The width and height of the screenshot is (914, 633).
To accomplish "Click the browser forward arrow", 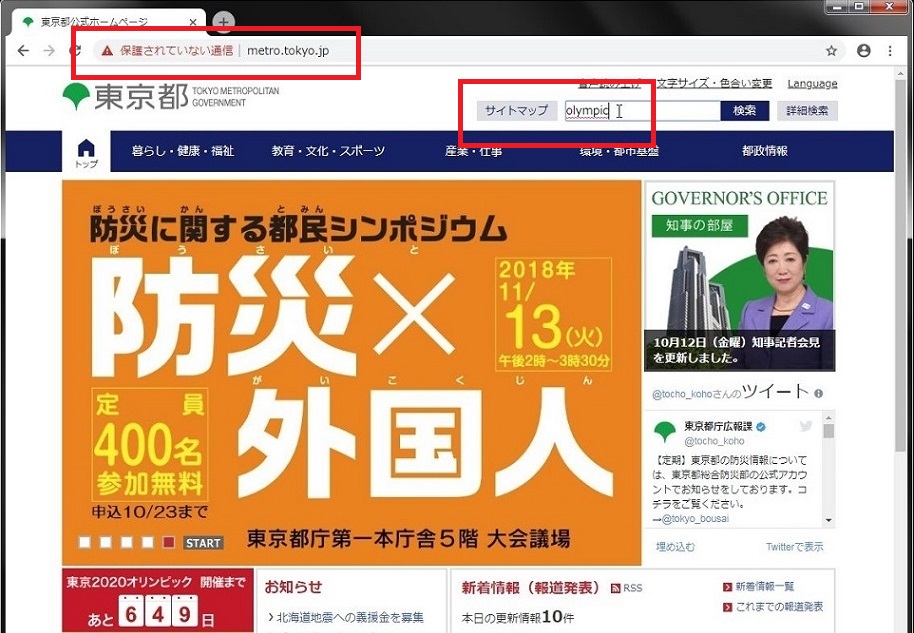I will [x=49, y=51].
